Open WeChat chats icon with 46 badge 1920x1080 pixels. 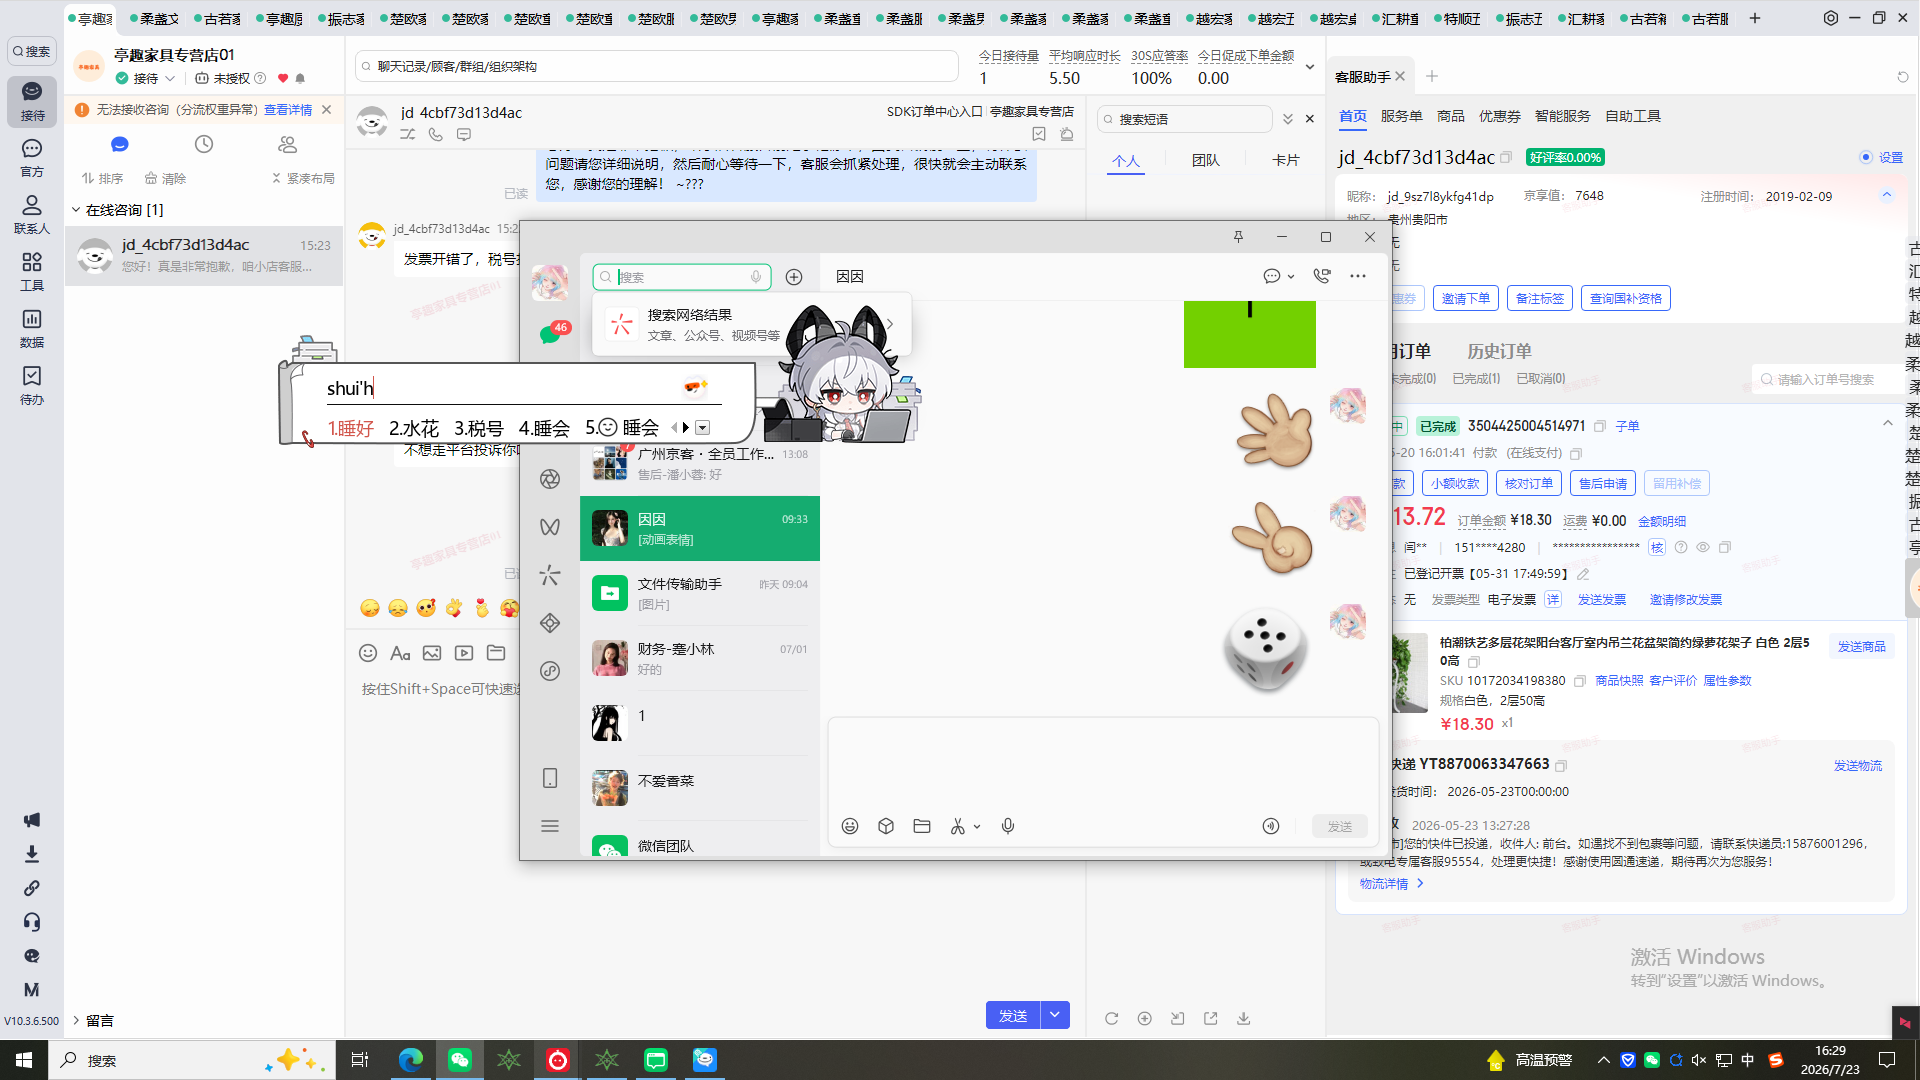pyautogui.click(x=550, y=333)
